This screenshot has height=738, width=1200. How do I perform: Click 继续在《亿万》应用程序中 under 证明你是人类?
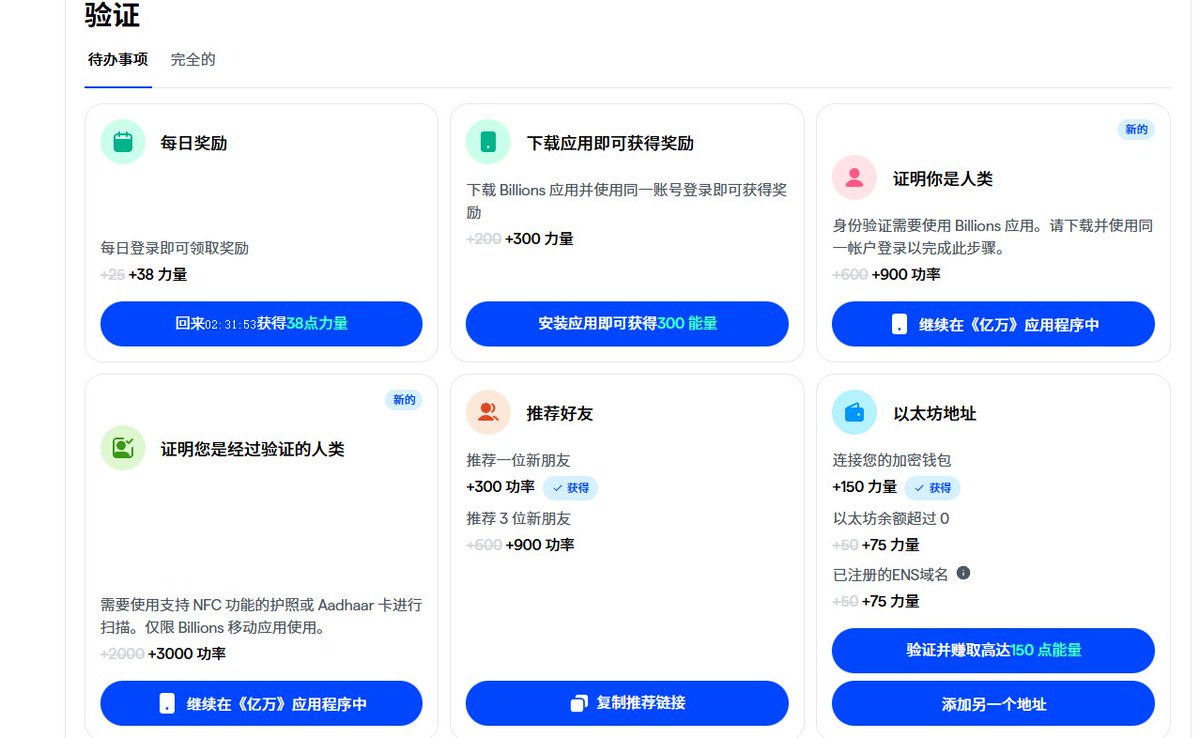993,325
